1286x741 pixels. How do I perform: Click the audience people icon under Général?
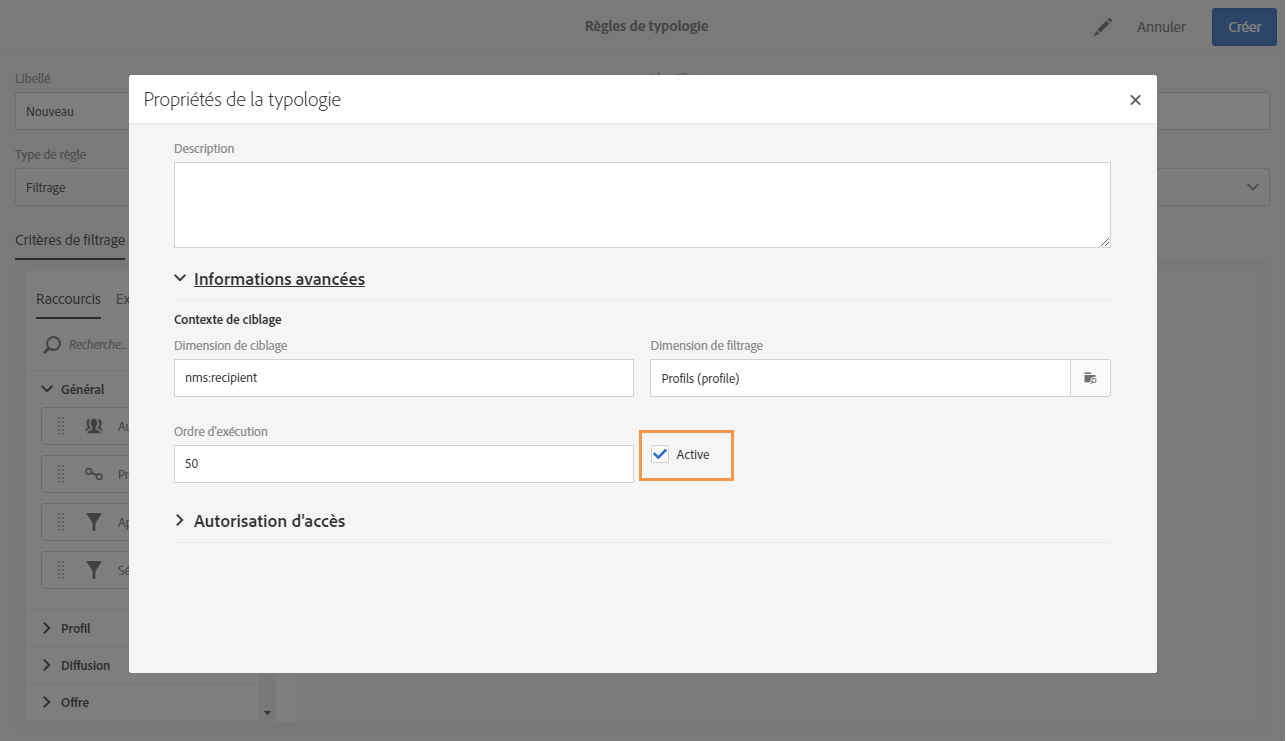pos(94,426)
